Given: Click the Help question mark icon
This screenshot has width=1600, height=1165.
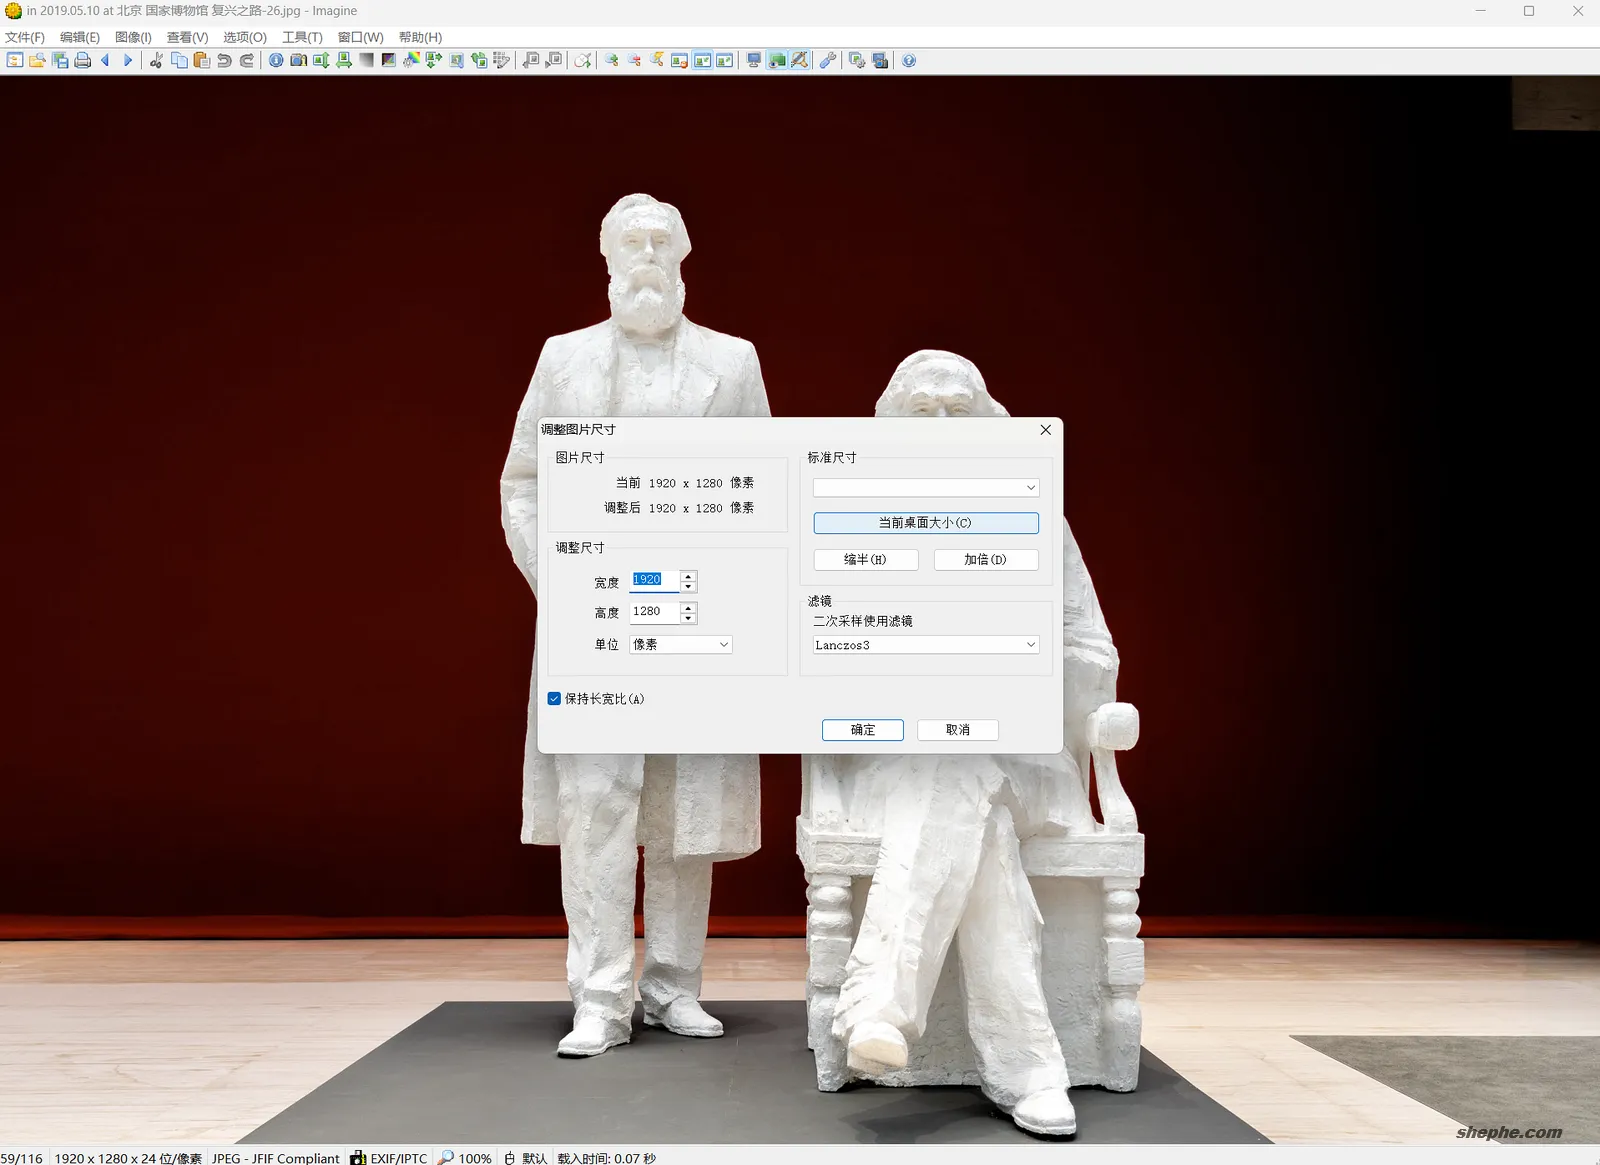Looking at the screenshot, I should coord(906,60).
